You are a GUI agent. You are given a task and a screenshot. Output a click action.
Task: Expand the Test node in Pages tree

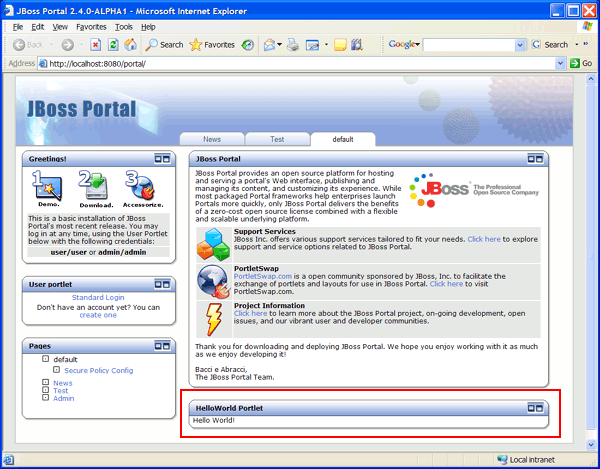(x=46, y=390)
